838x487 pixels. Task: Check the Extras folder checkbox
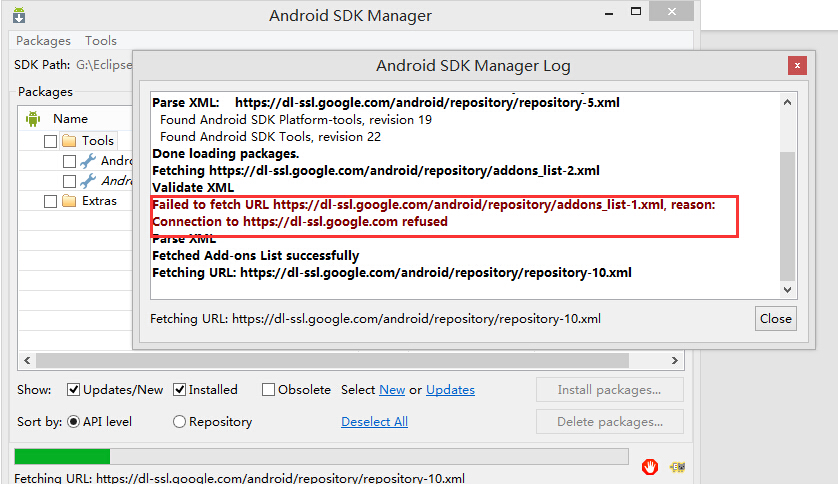point(50,201)
